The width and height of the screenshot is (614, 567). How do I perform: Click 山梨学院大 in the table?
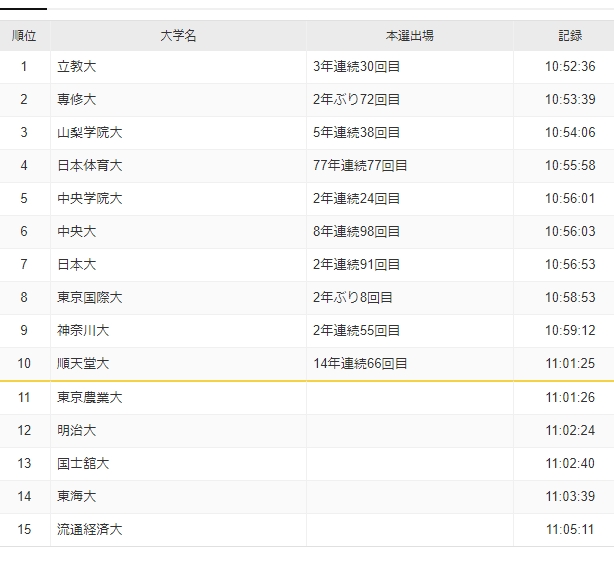click(x=90, y=132)
